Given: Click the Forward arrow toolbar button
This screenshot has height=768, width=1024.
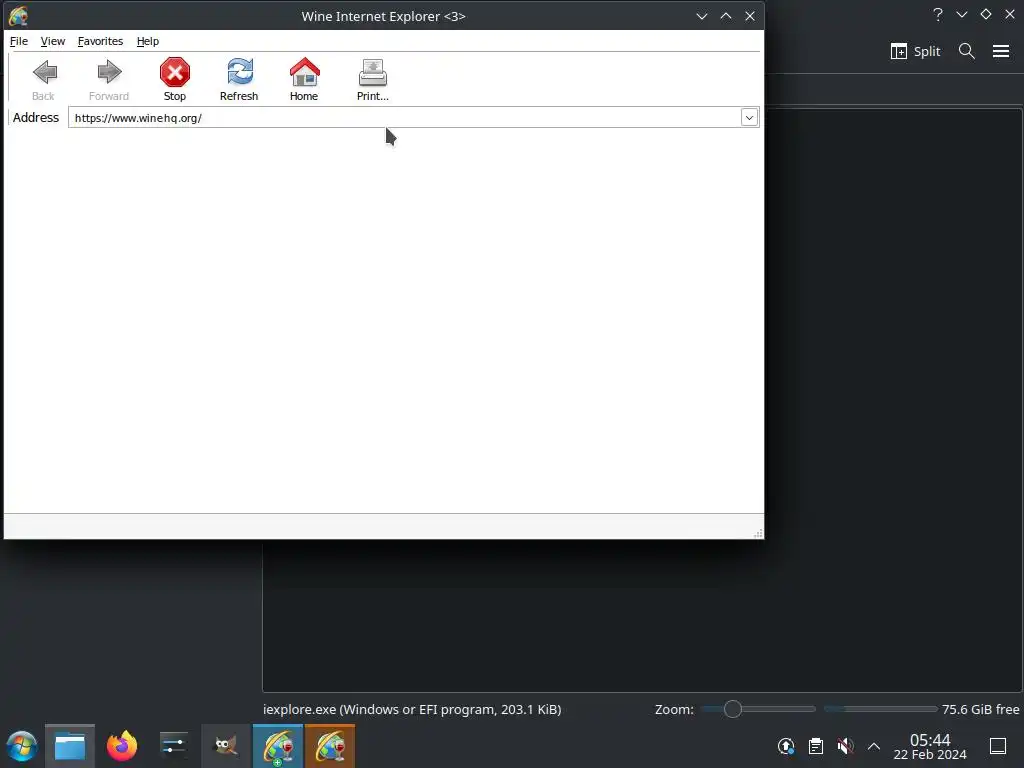Looking at the screenshot, I should 109,79.
